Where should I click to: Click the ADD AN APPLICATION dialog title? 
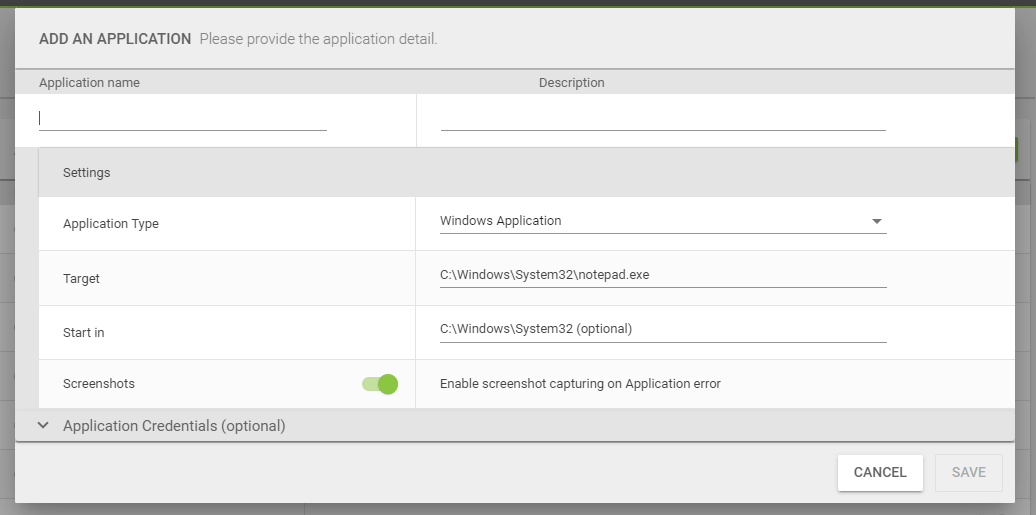pyautogui.click(x=115, y=39)
